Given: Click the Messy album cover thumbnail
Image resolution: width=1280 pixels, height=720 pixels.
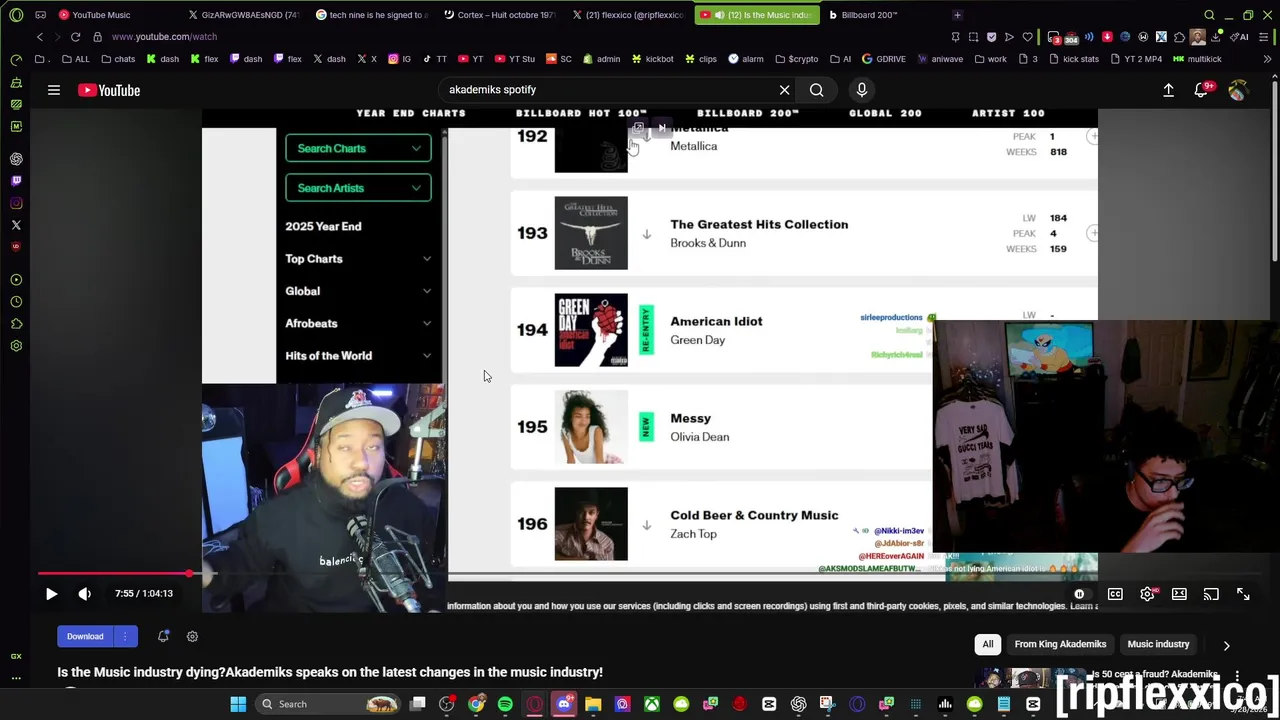Looking at the screenshot, I should coord(591,427).
